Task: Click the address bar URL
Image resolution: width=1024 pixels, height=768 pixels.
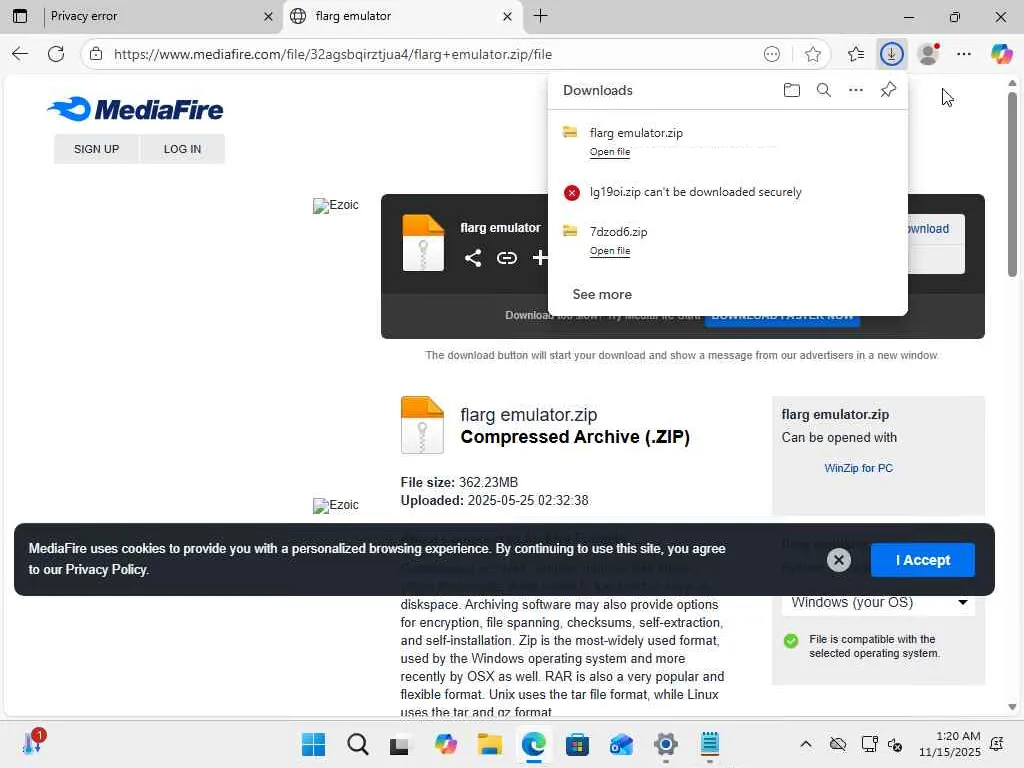Action: pyautogui.click(x=332, y=54)
